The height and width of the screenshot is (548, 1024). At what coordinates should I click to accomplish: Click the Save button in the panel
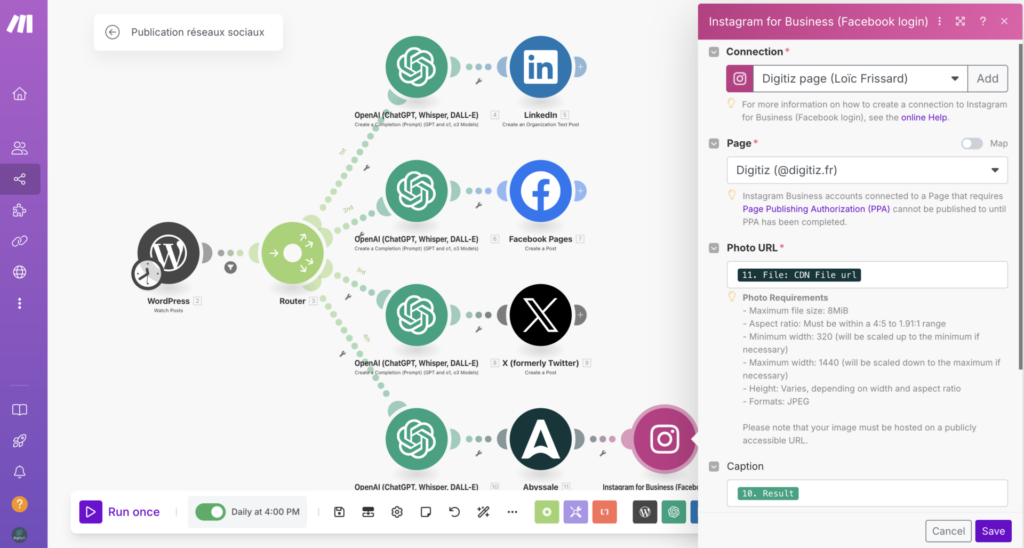pyautogui.click(x=993, y=531)
